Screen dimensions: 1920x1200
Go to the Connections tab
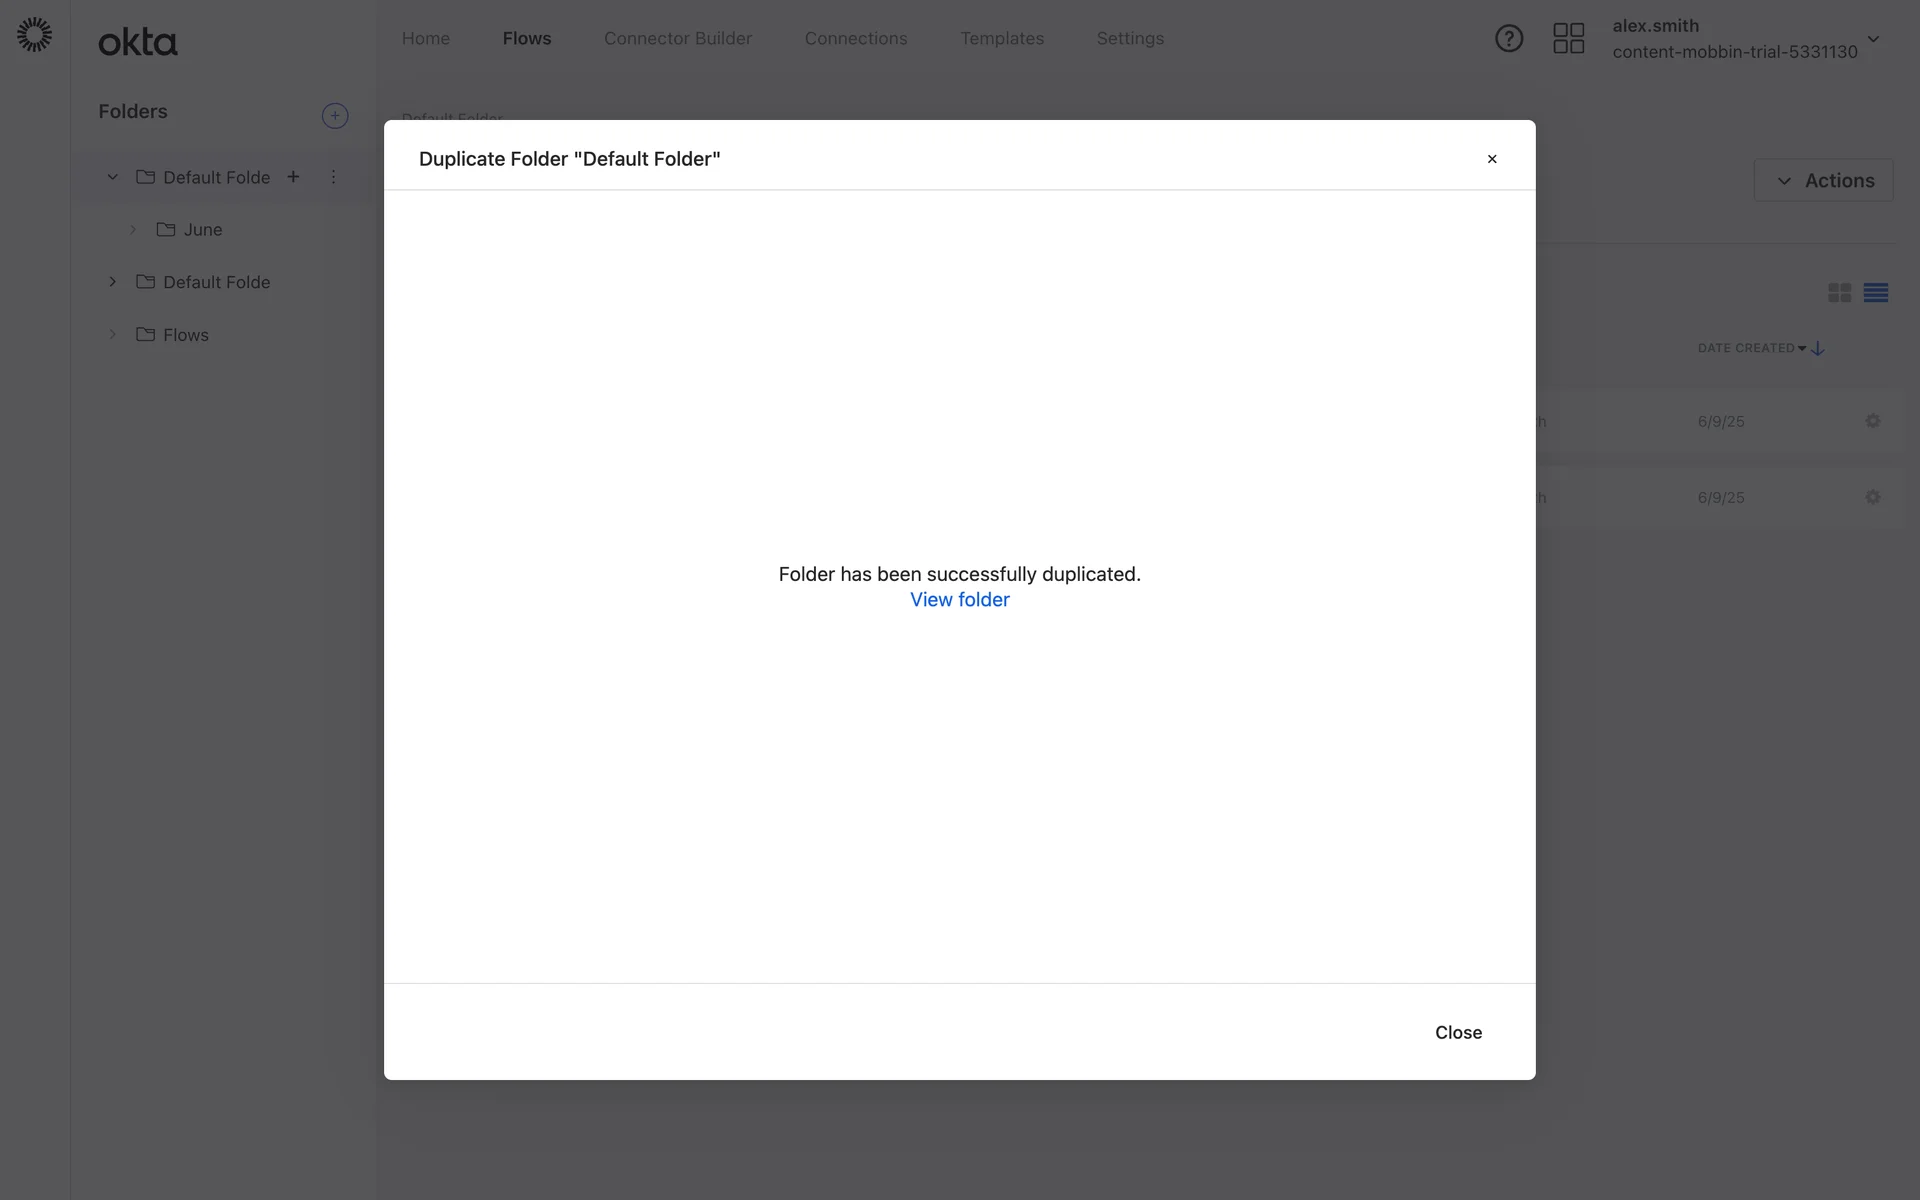tap(855, 39)
